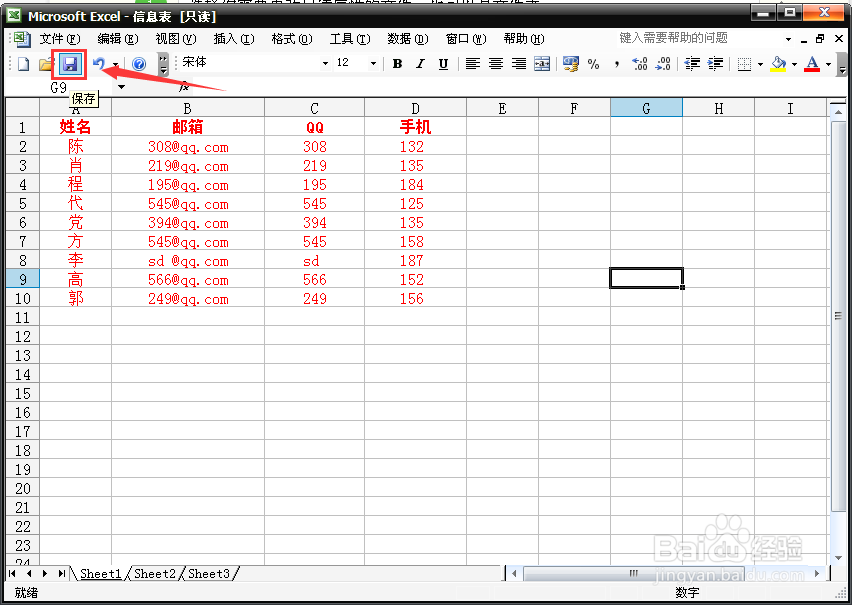Open the 编辑(E) menu
This screenshot has width=852, height=605.
[118, 39]
